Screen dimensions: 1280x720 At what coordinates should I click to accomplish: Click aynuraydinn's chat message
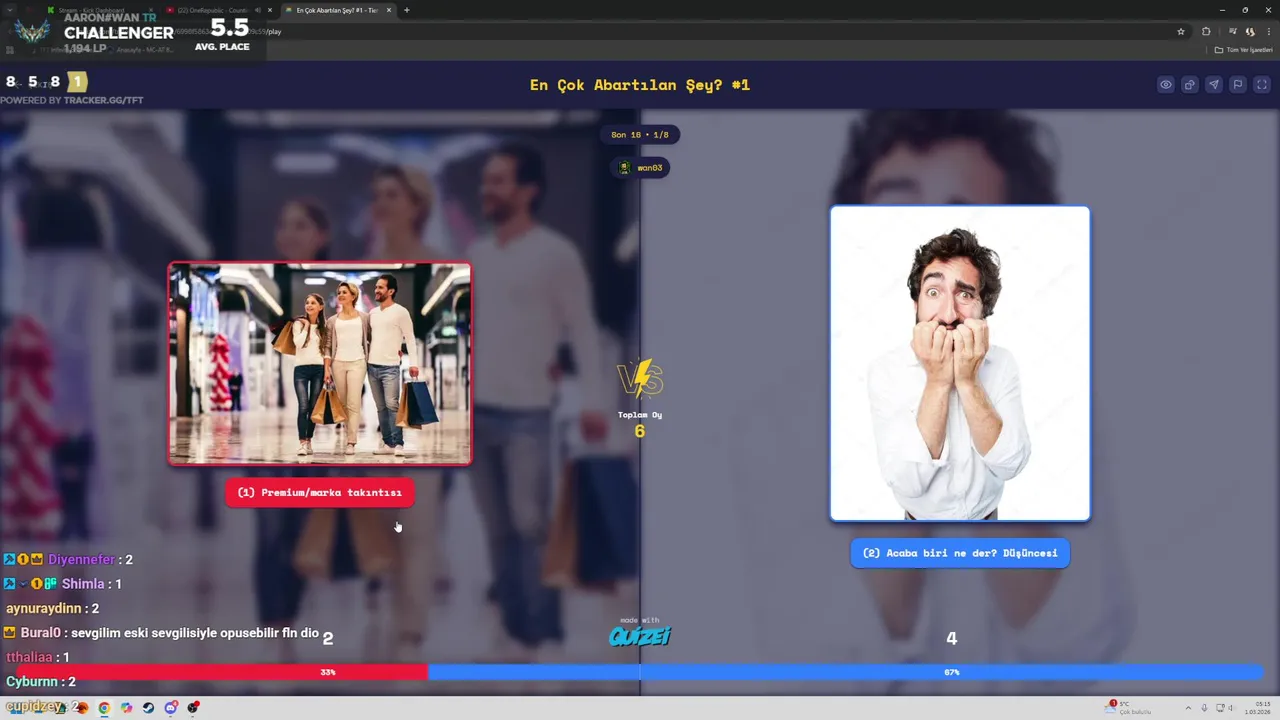pos(52,608)
